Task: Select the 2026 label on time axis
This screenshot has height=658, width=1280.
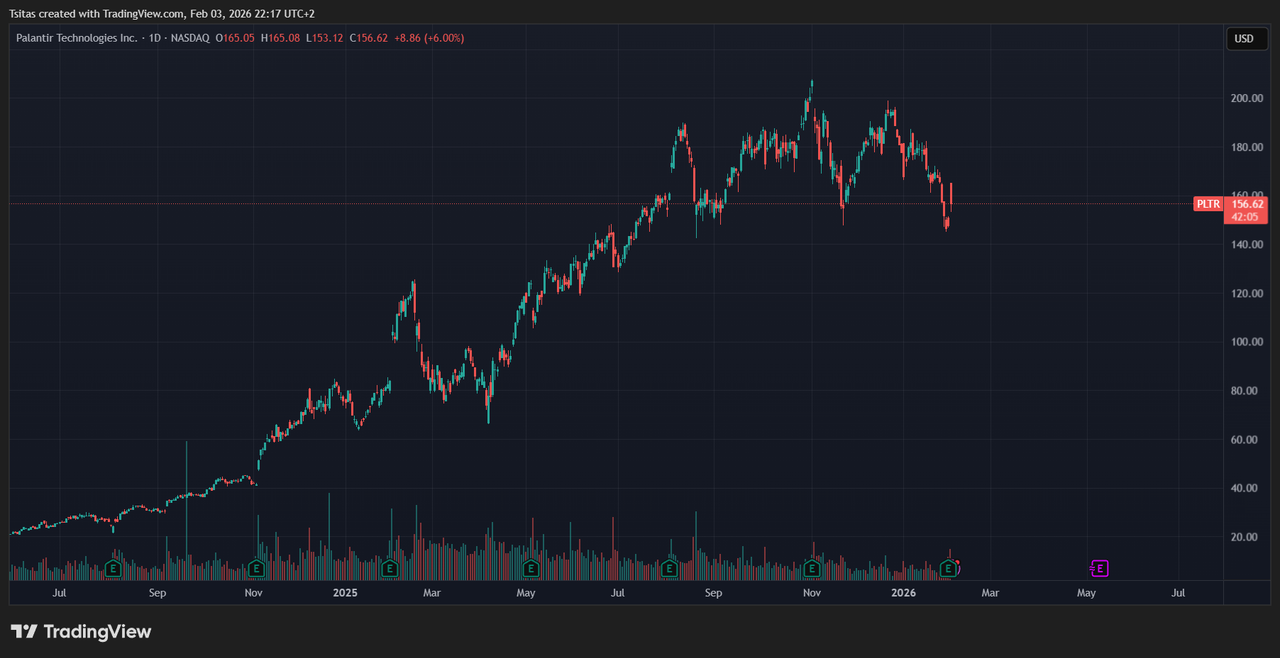Action: coord(903,593)
